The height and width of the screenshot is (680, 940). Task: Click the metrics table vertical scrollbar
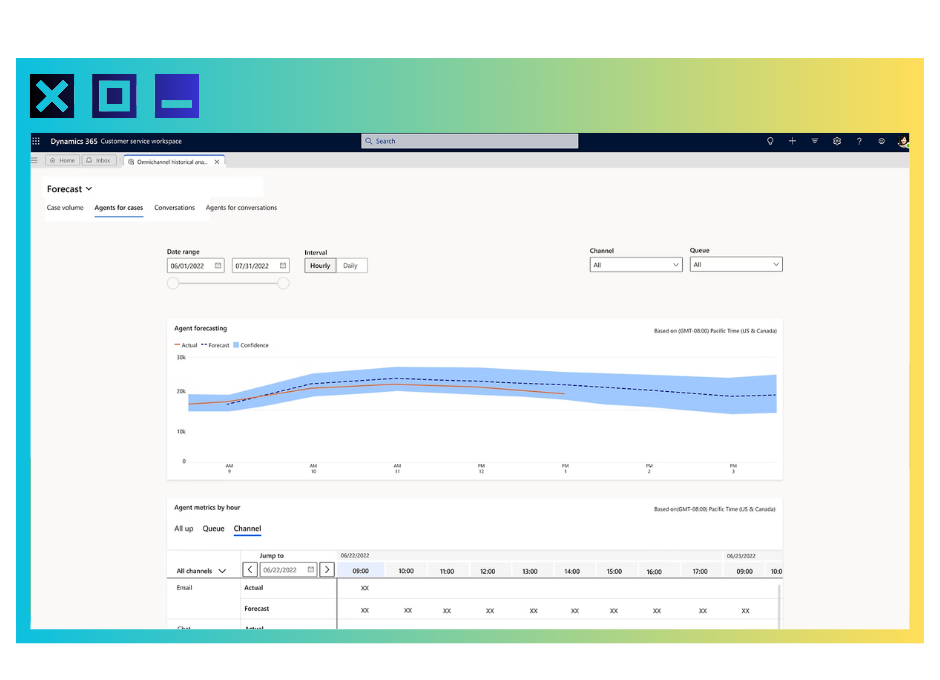[779, 606]
